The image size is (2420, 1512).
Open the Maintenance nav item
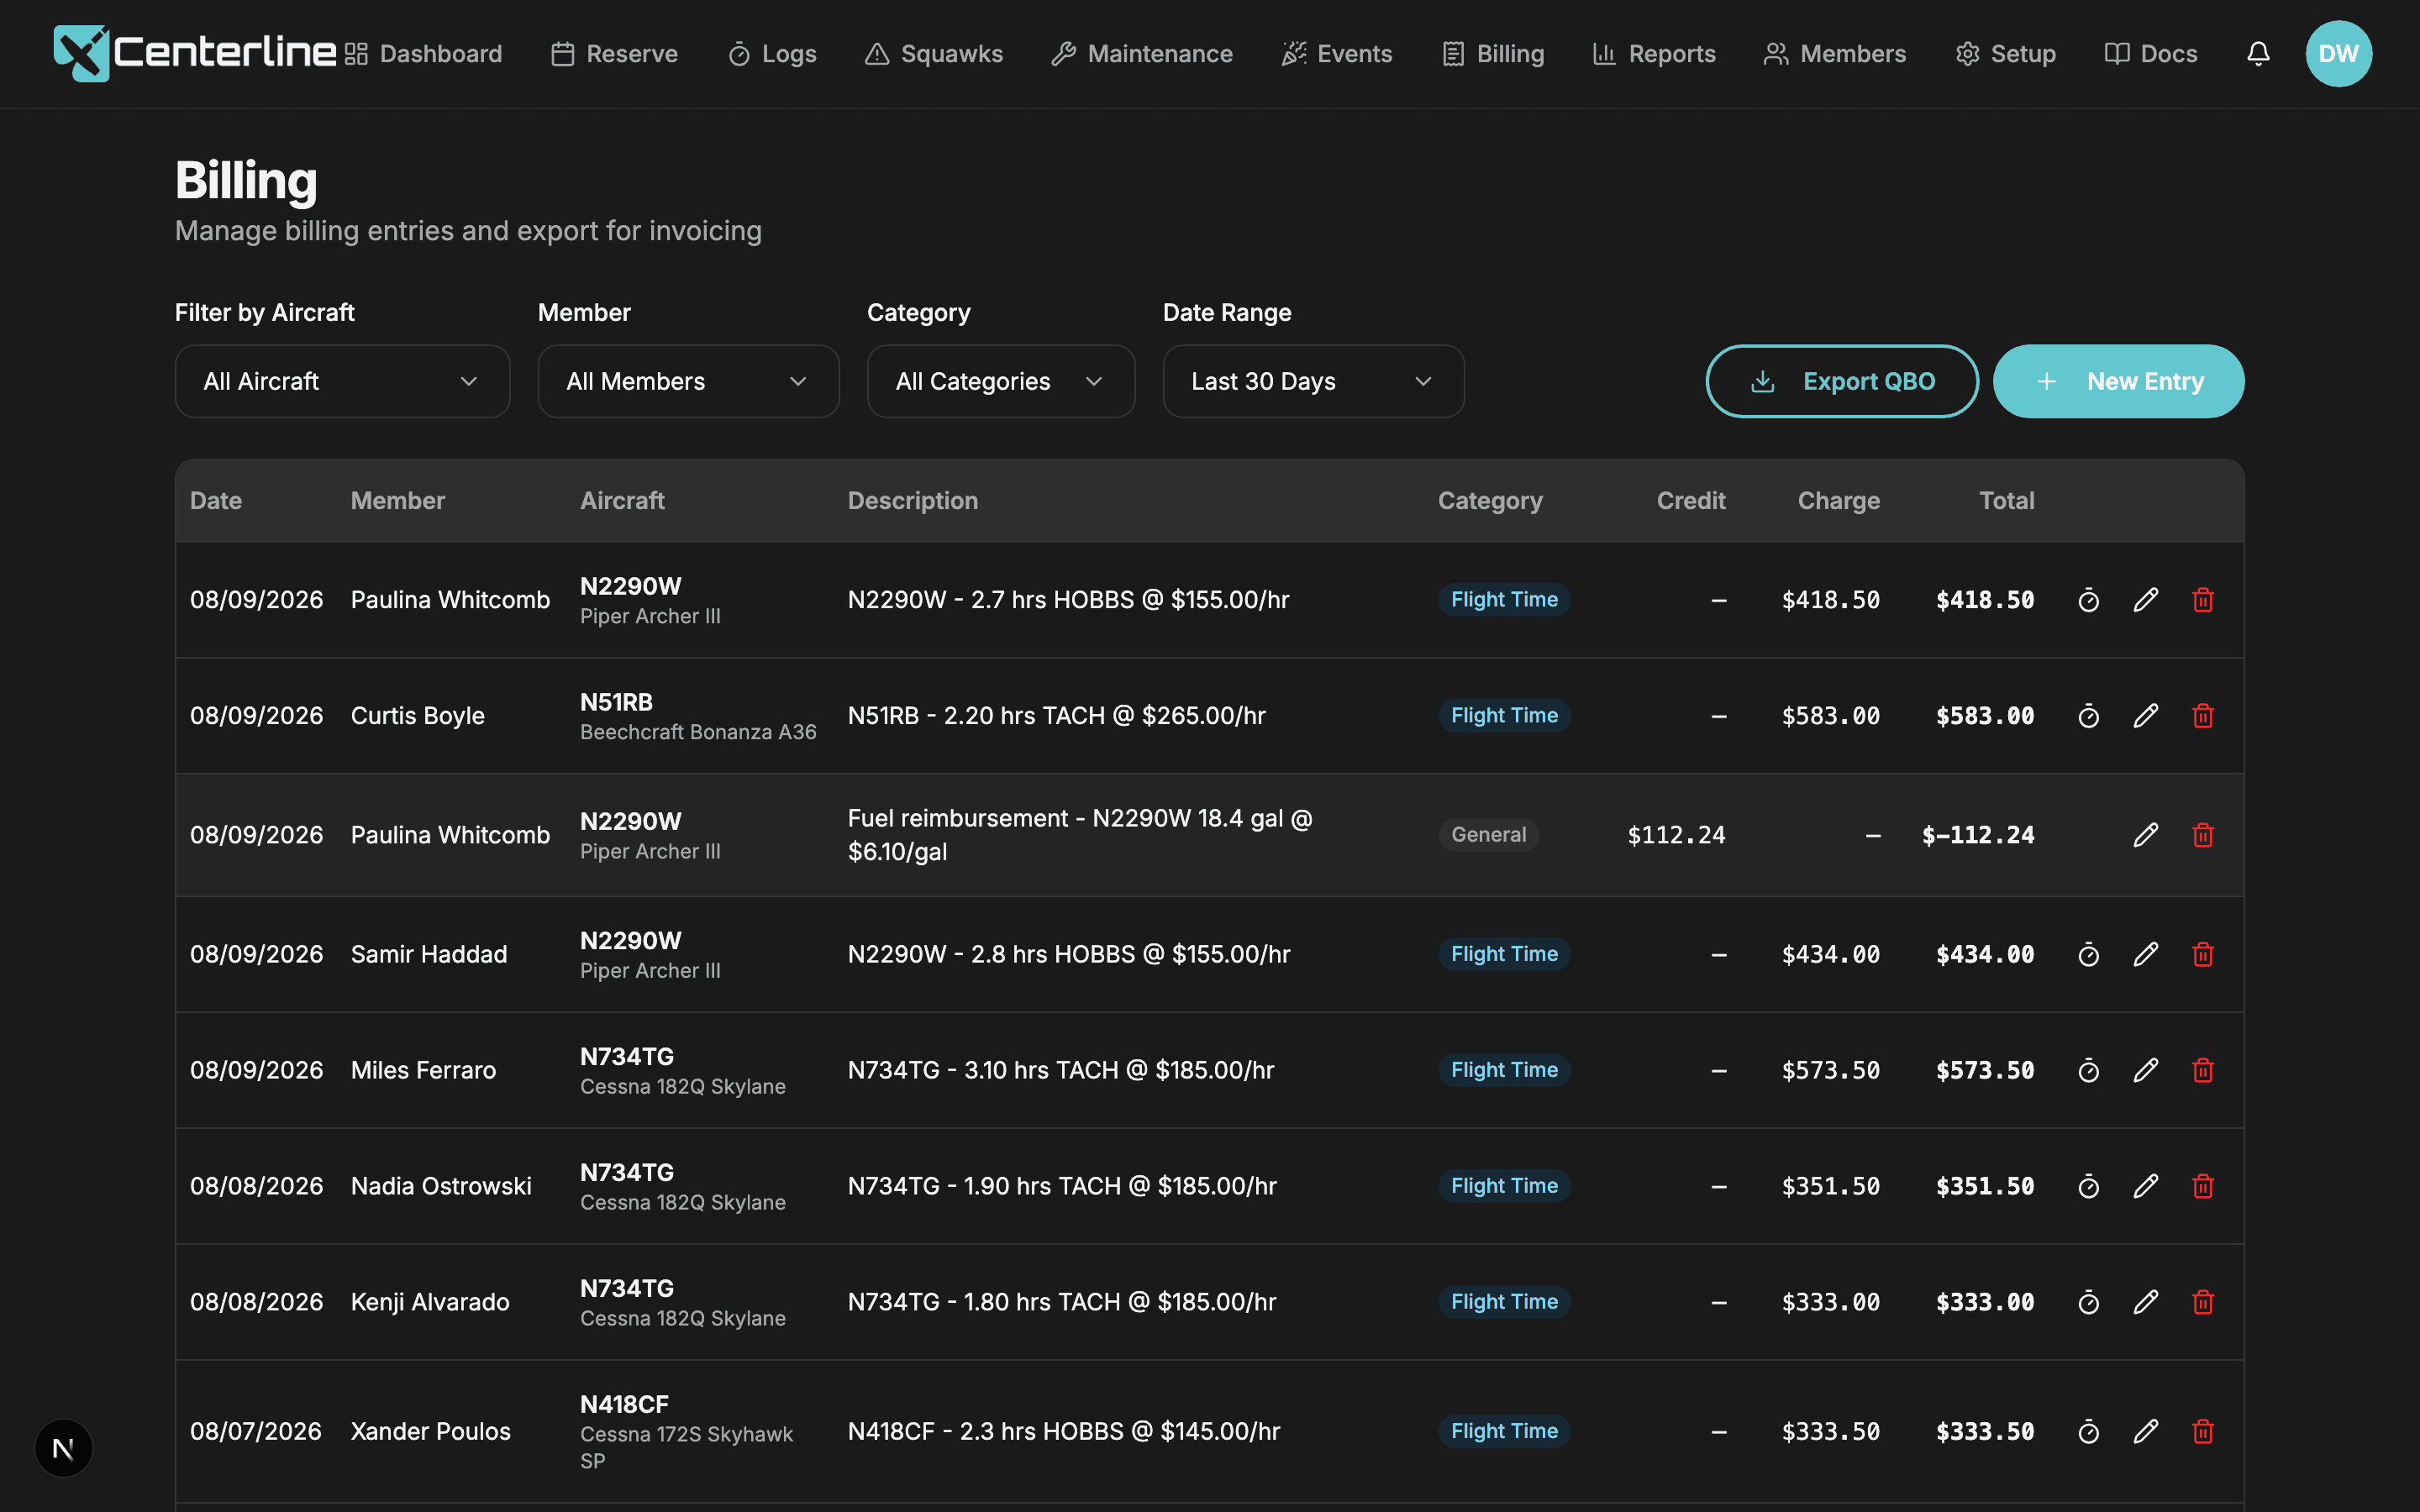click(1142, 54)
